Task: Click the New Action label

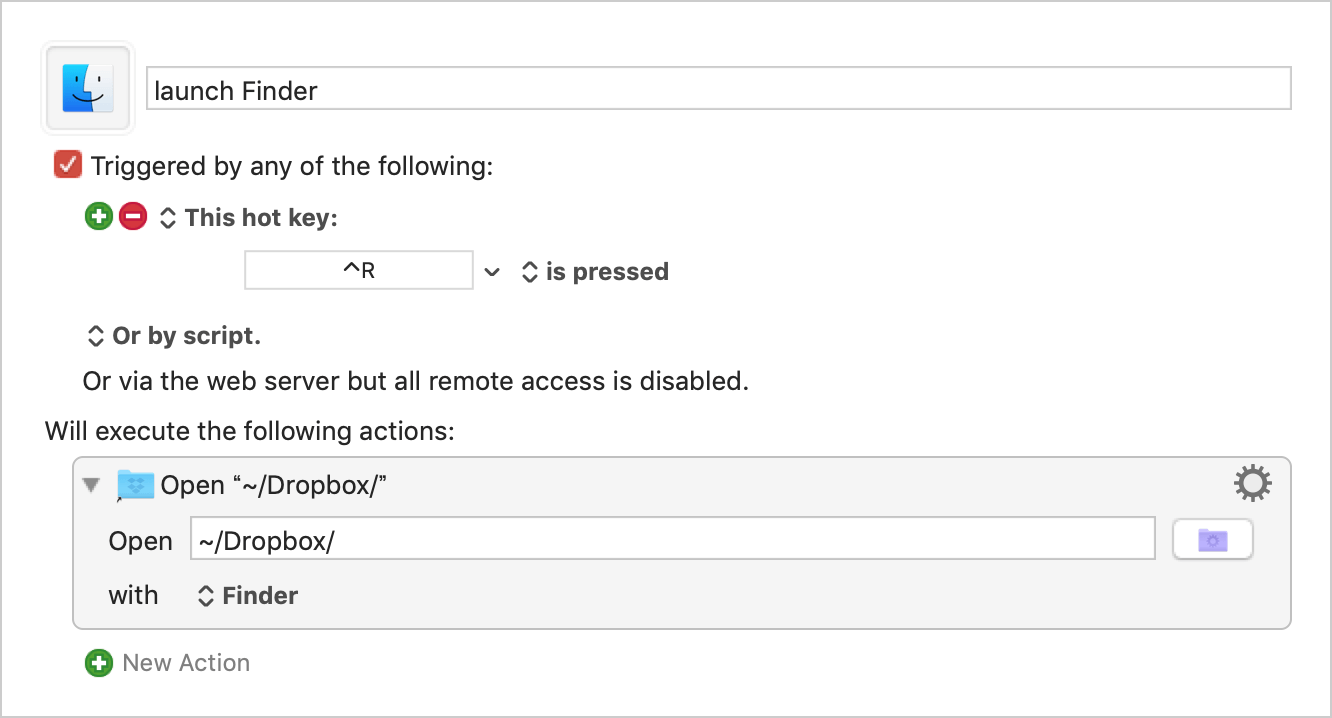Action: (x=186, y=663)
